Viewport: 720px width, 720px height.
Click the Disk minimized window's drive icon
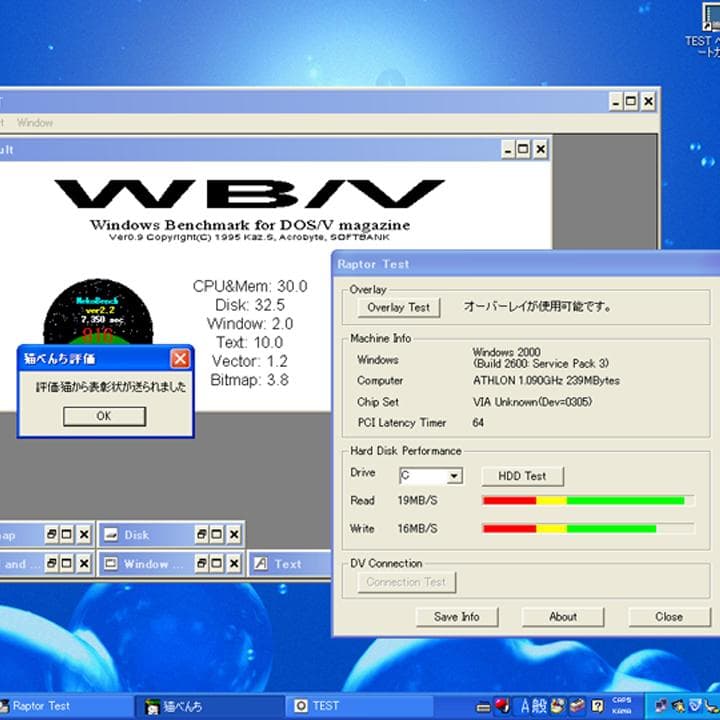point(111,534)
